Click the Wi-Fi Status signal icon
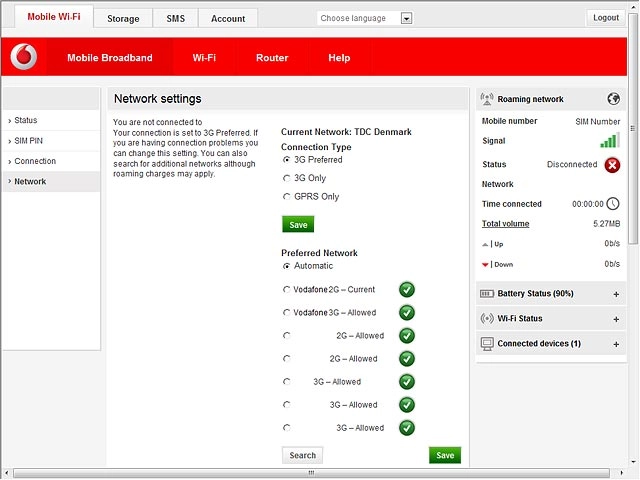The width and height of the screenshot is (640, 480). coord(487,318)
